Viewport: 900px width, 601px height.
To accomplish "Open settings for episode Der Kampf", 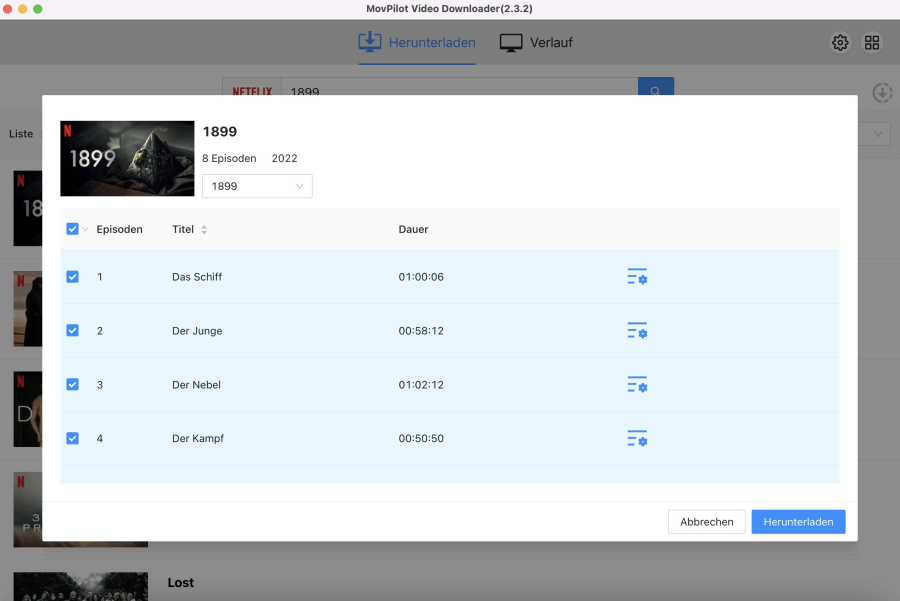I will (637, 439).
